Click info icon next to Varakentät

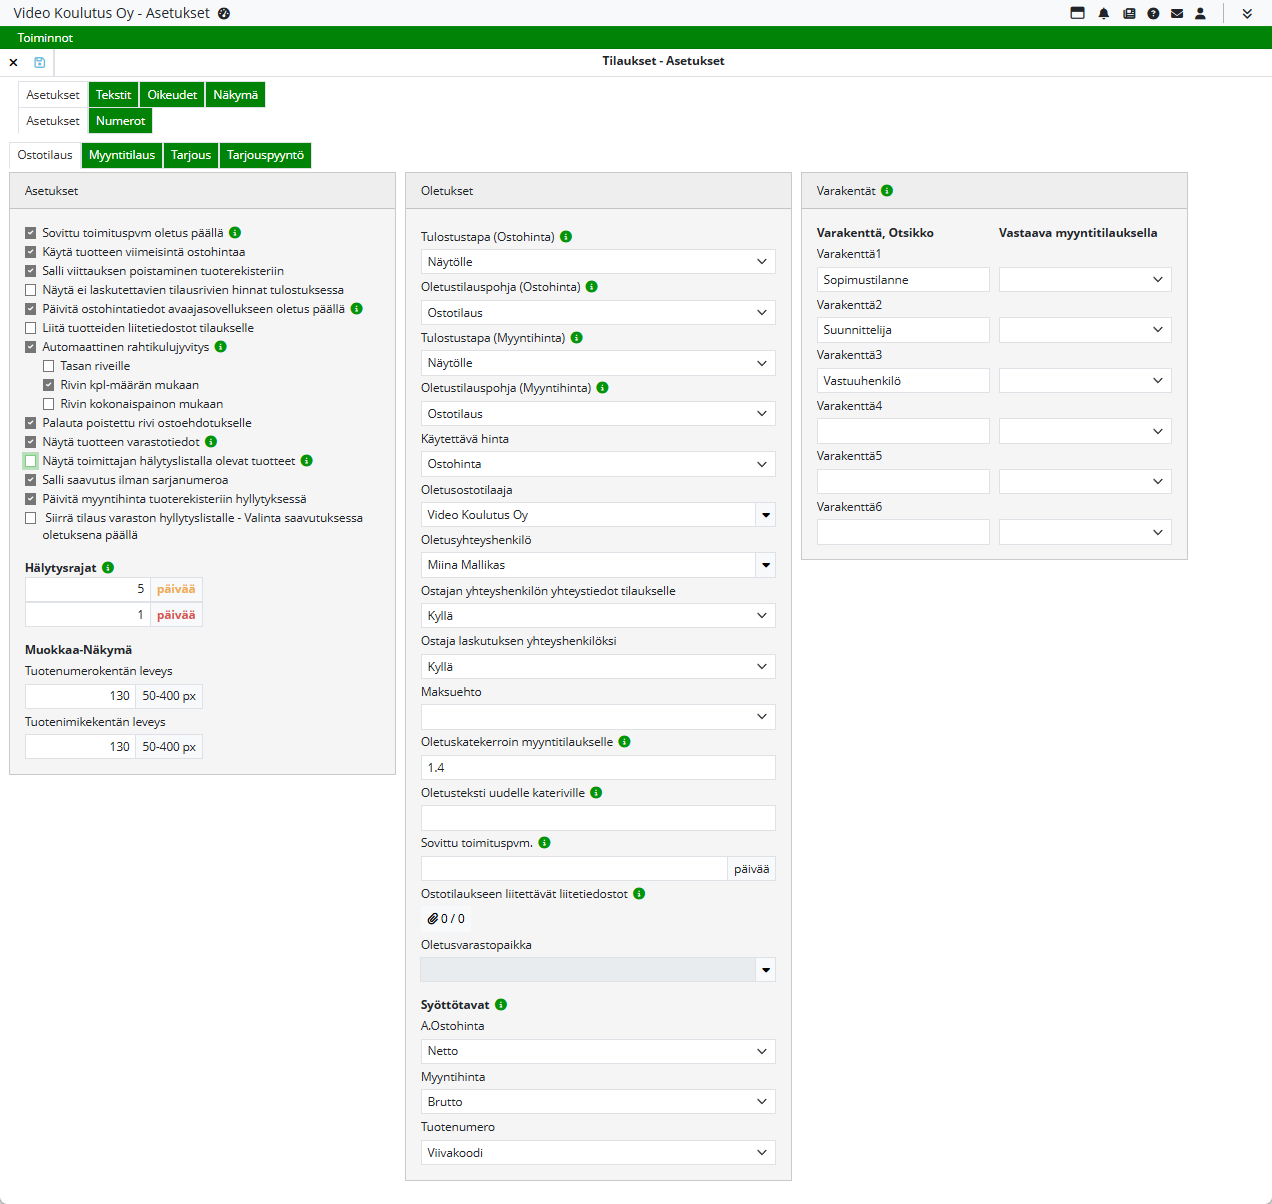pyautogui.click(x=887, y=191)
